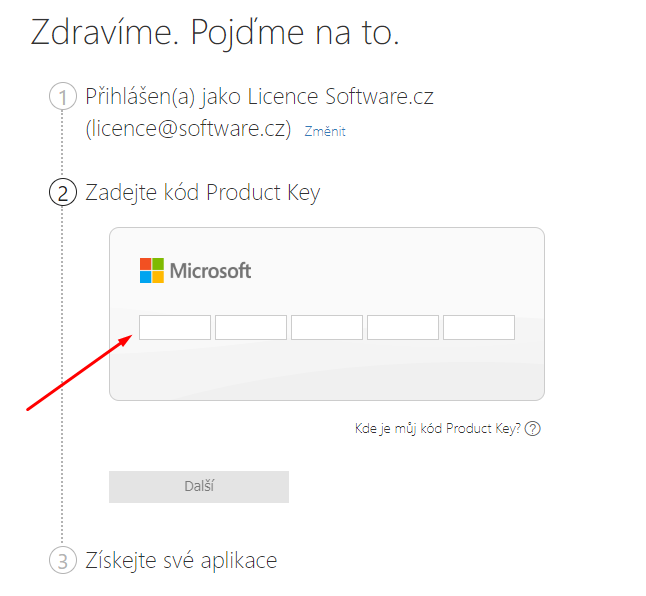The height and width of the screenshot is (596, 646).
Task: Click the third Product Key segment field
Action: (x=327, y=328)
